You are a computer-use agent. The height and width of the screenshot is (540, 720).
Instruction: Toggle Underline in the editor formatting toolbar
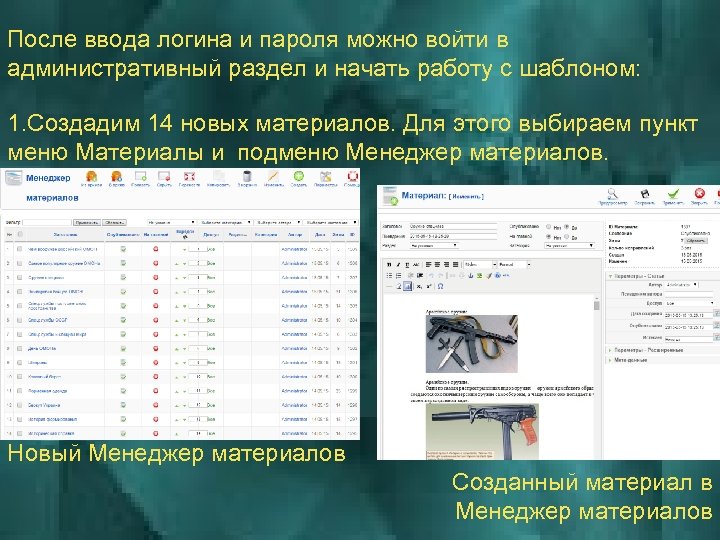407,265
